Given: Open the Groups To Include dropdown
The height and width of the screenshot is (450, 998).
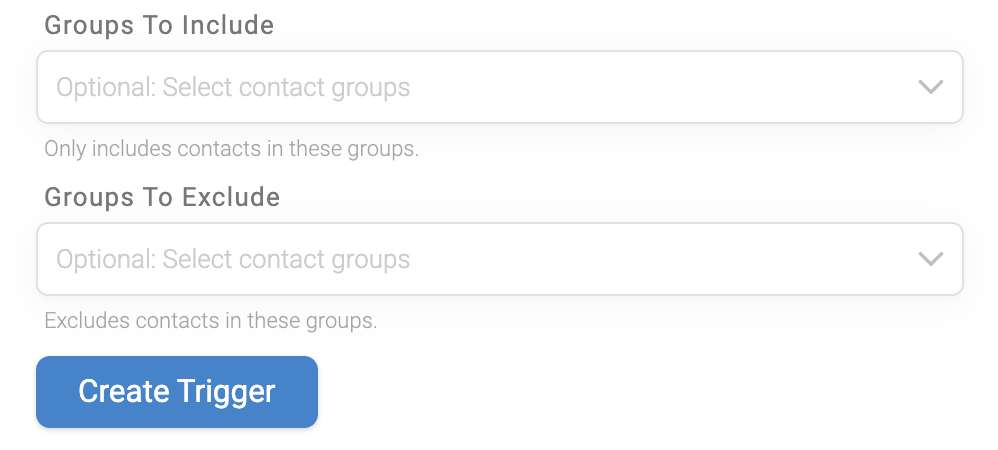Looking at the screenshot, I should point(500,87).
